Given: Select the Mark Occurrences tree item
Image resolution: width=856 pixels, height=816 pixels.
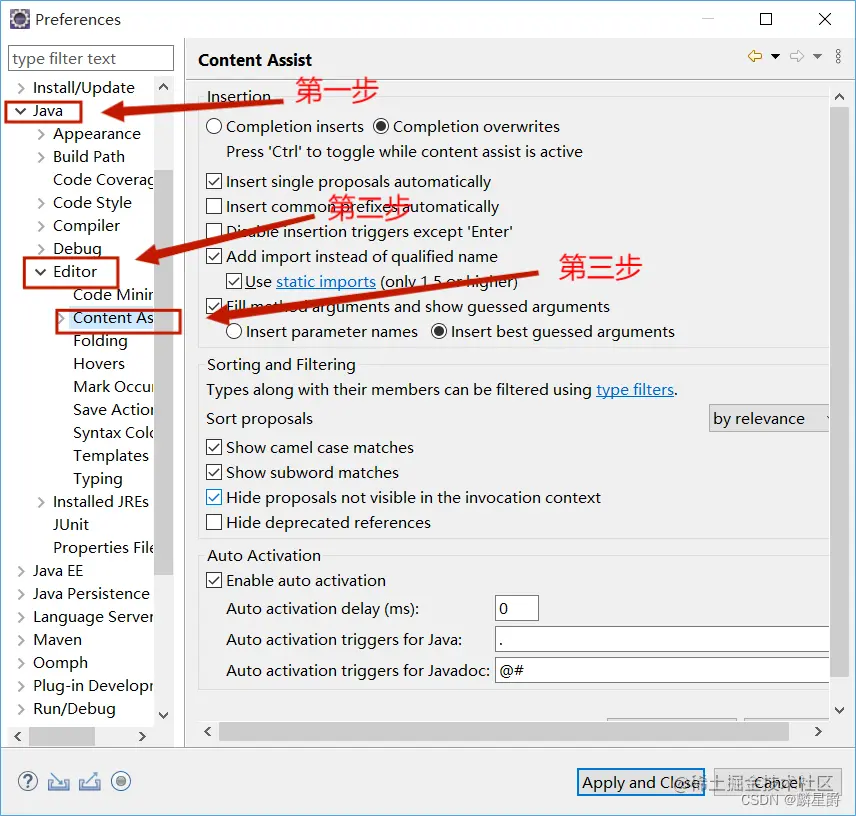Looking at the screenshot, I should [114, 386].
